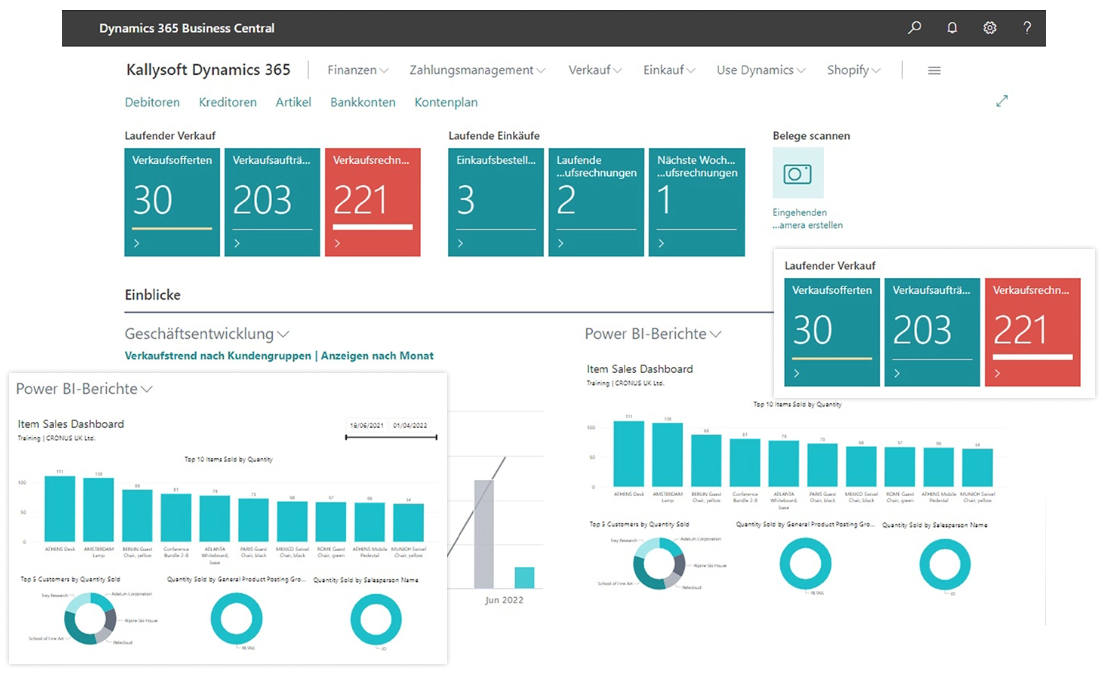
Task: Open the Bankkonten link
Action: tap(362, 102)
